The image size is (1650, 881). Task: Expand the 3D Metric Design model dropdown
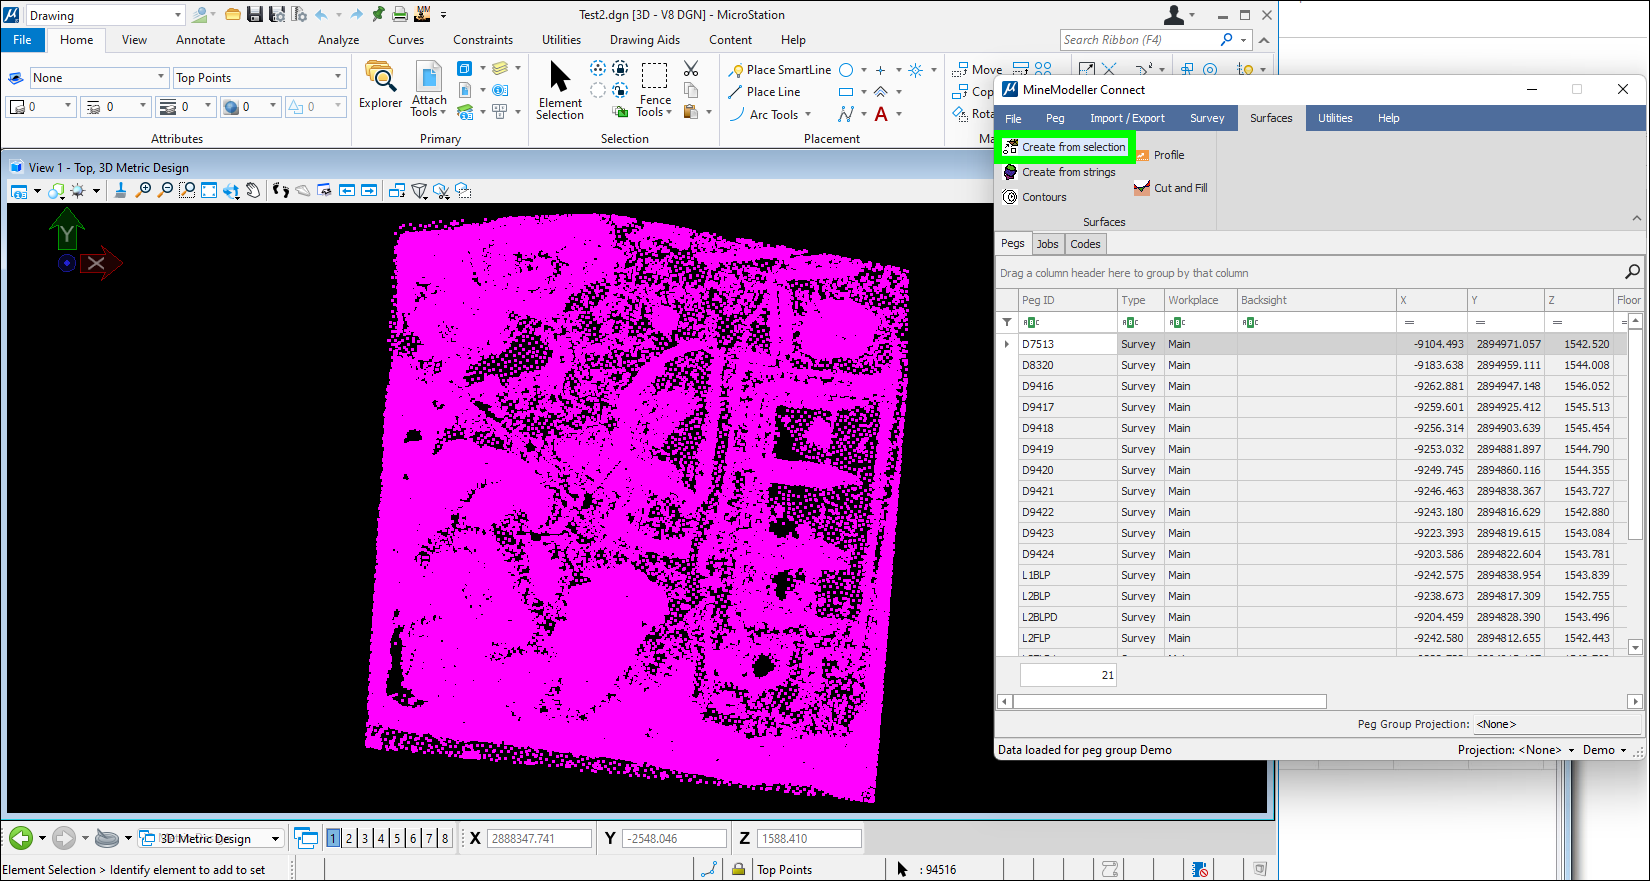(x=275, y=838)
